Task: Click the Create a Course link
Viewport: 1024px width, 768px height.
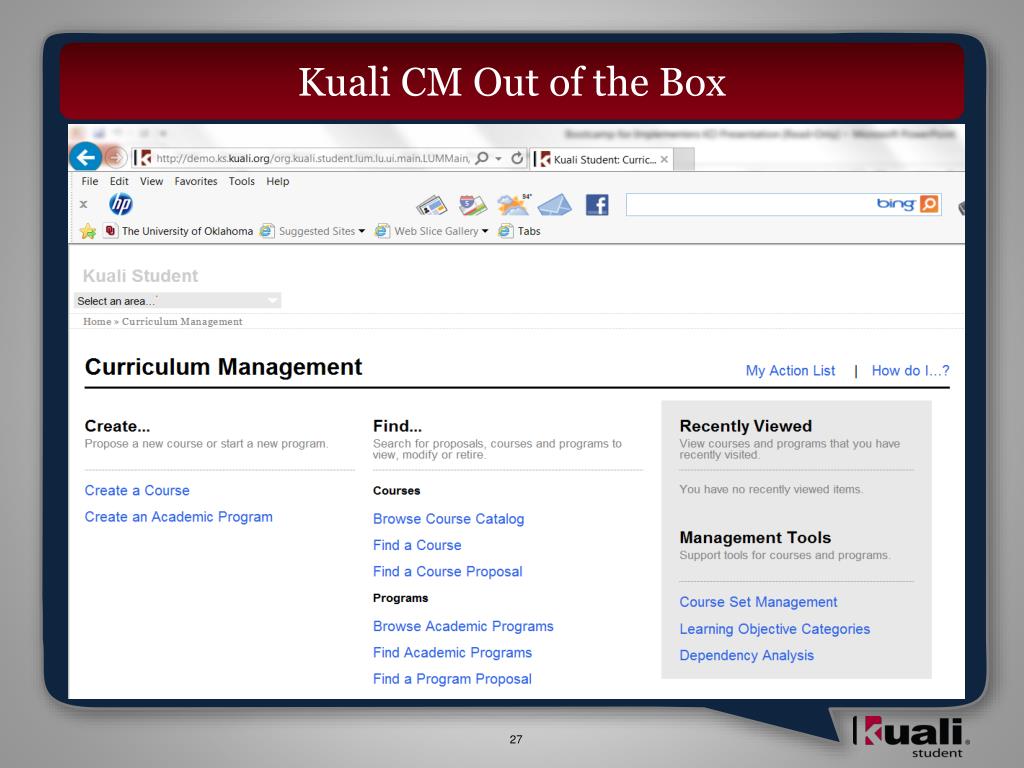Action: 137,490
